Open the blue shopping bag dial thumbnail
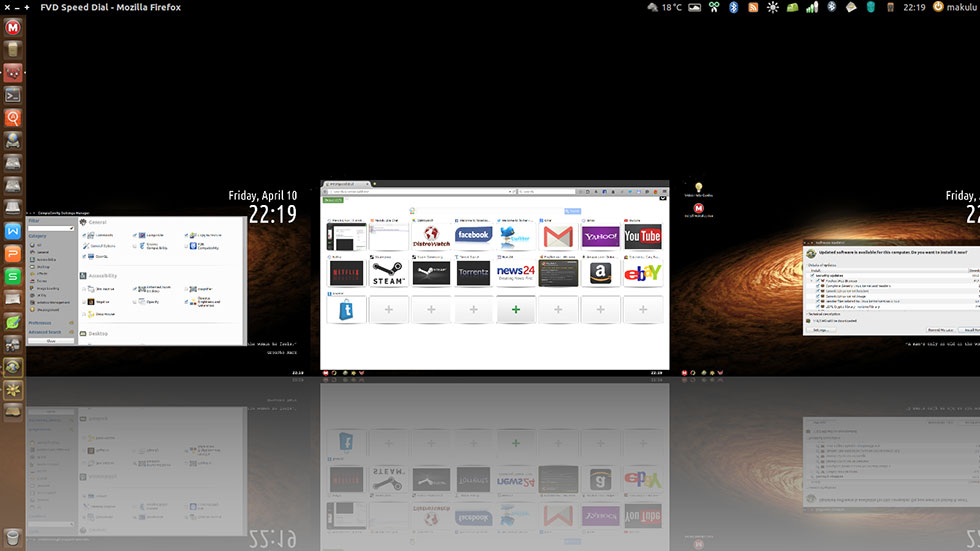 point(346,310)
